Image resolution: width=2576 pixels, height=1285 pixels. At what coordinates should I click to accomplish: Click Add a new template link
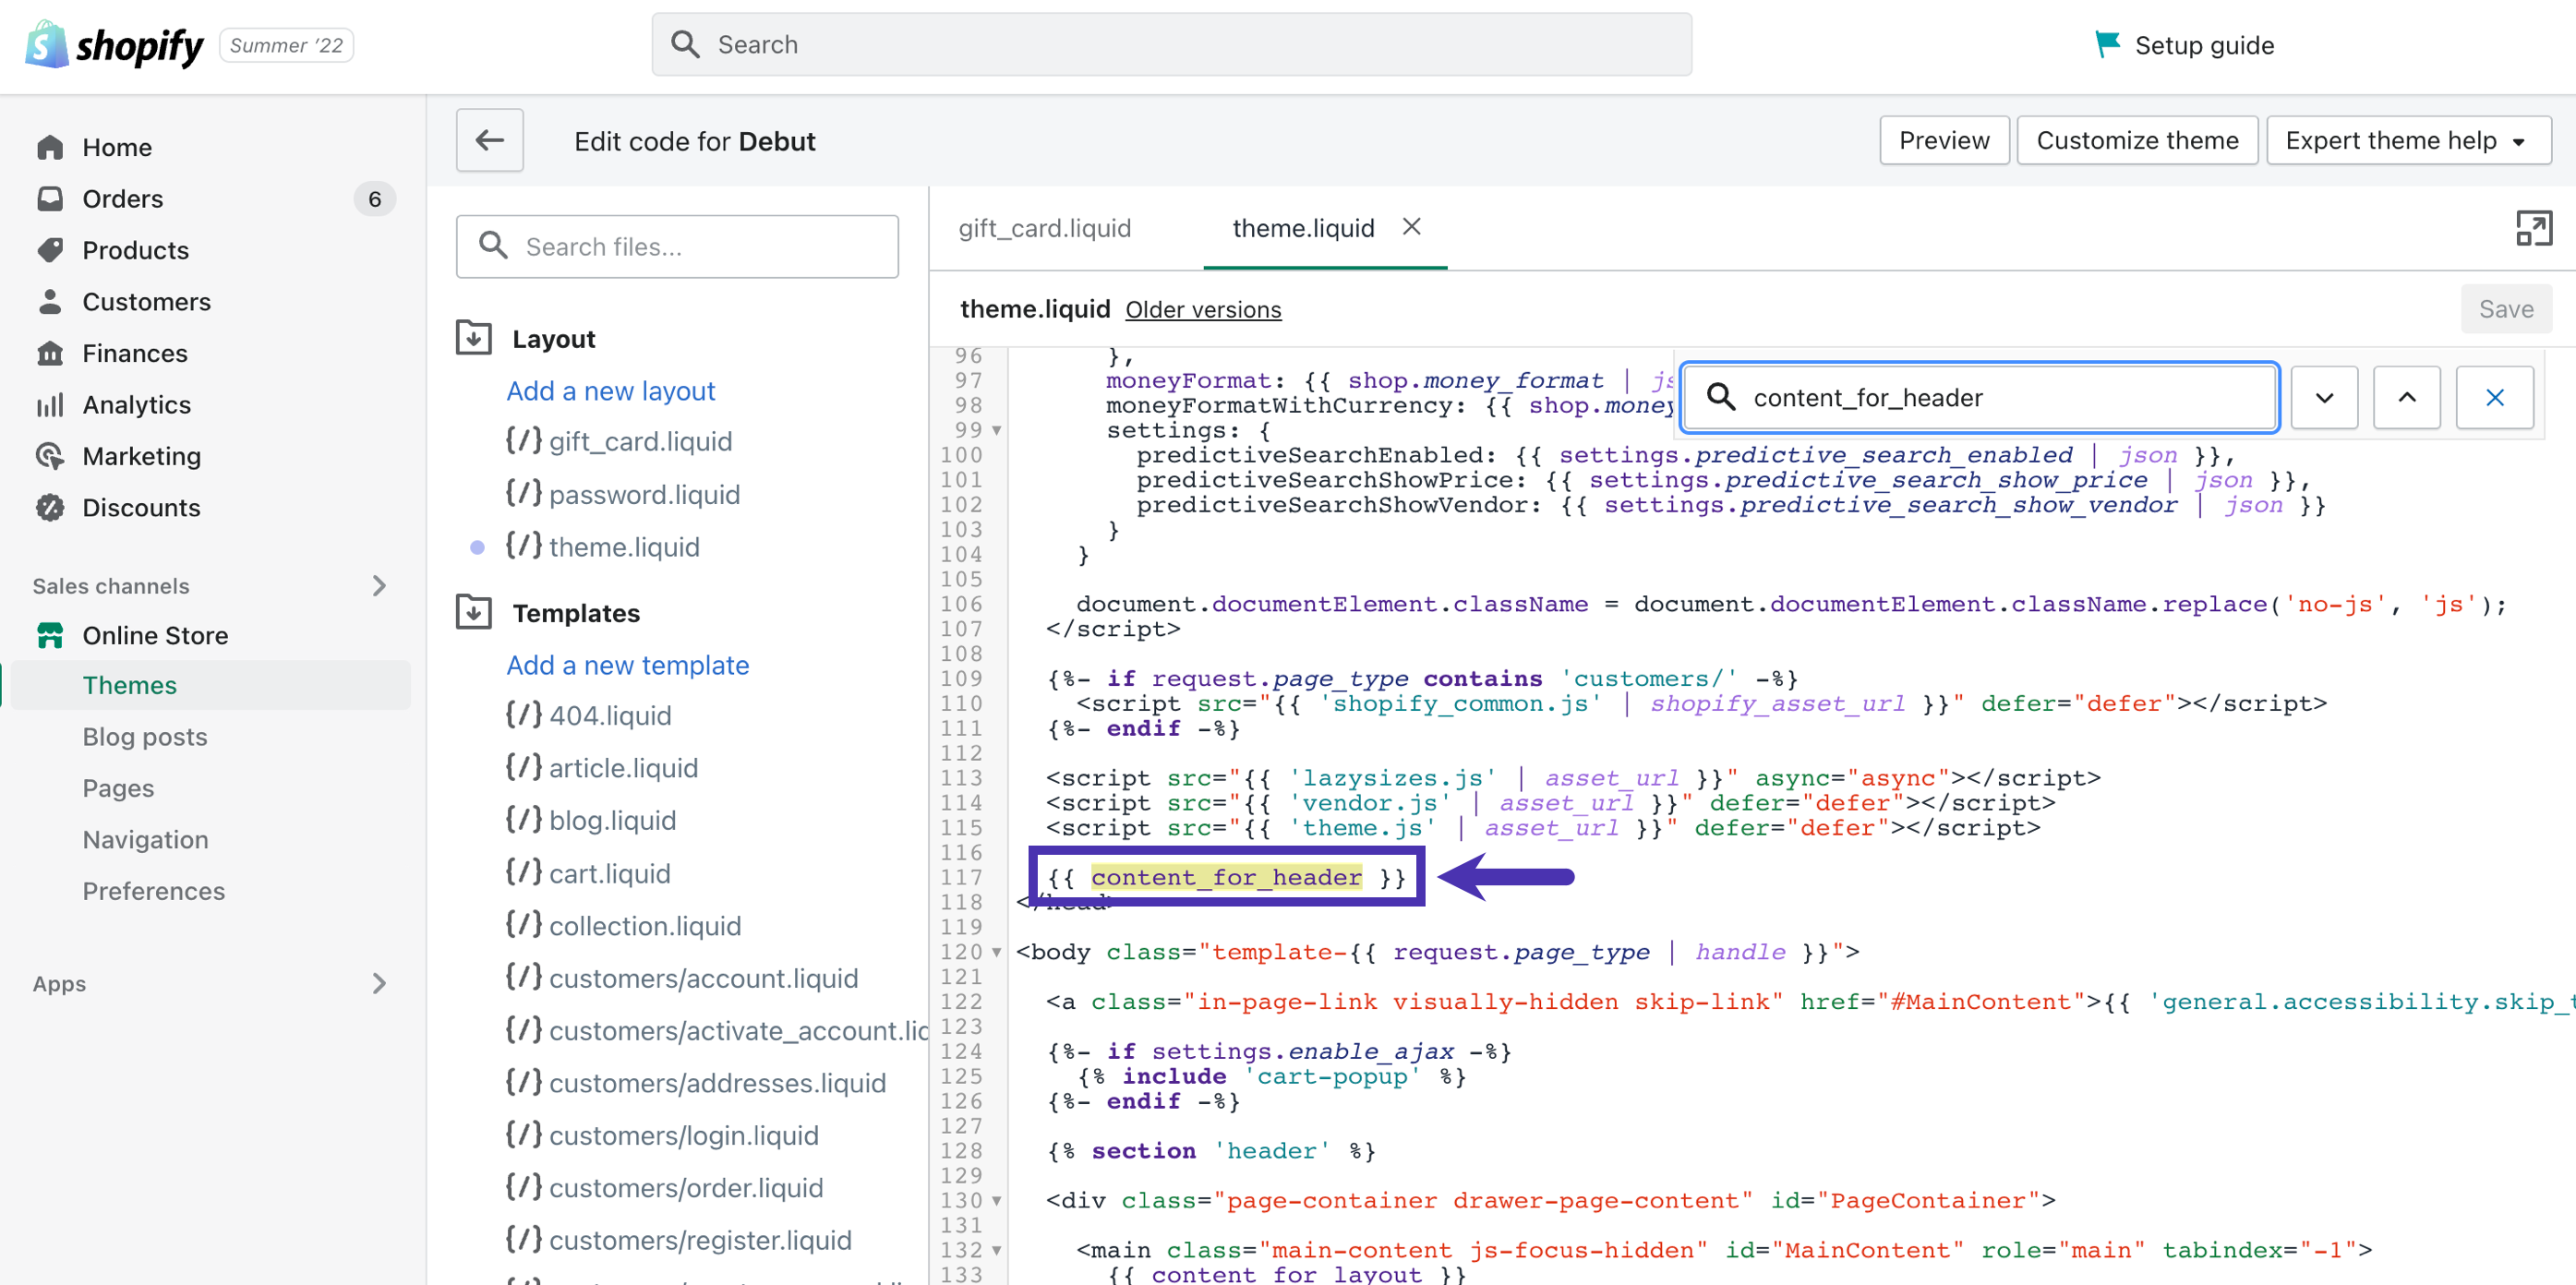tap(627, 664)
